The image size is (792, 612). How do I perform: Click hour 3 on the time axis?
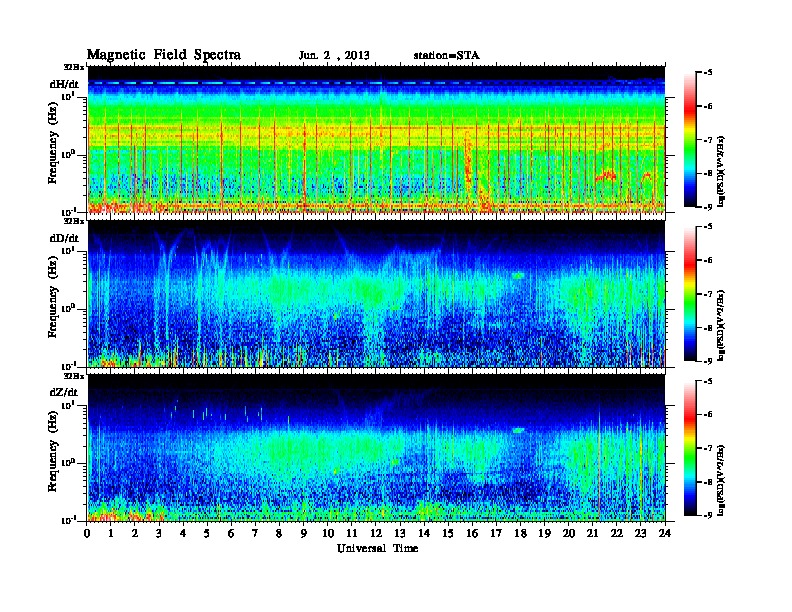[160, 533]
